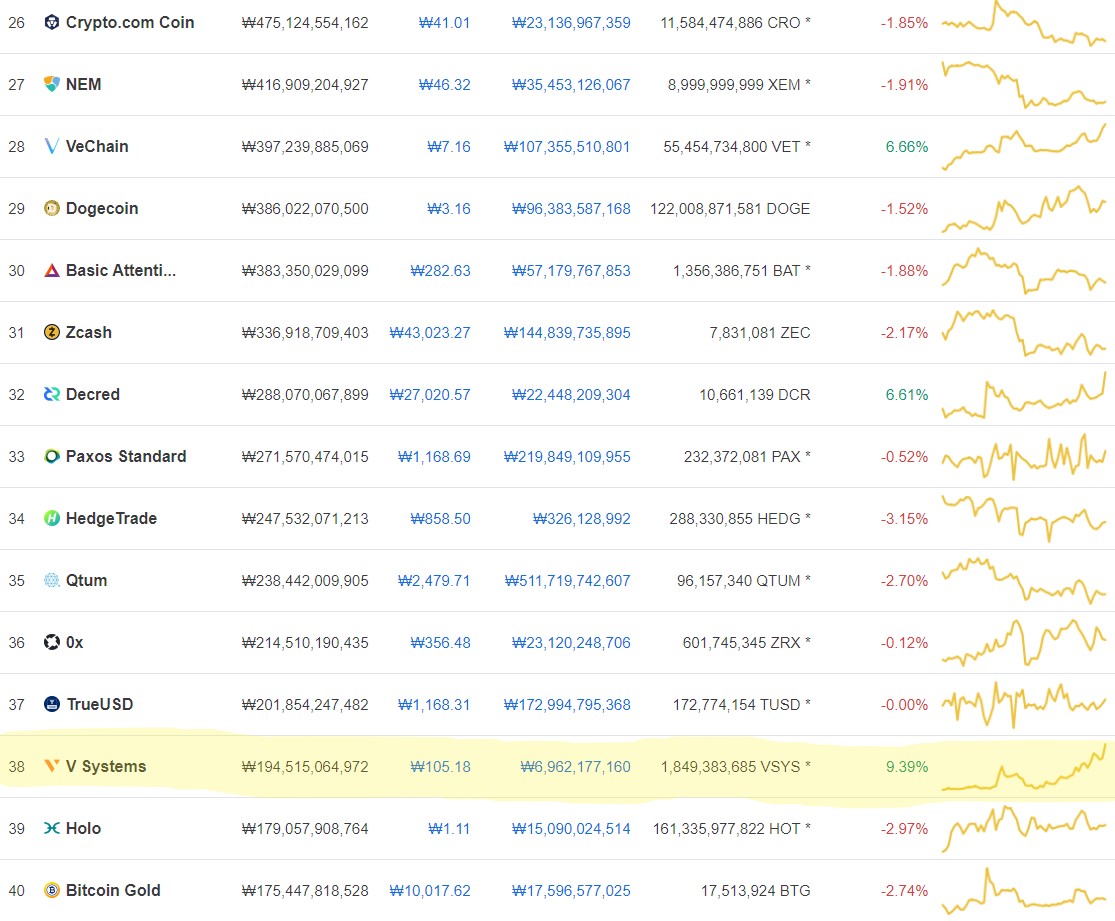The height and width of the screenshot is (921, 1115).
Task: Click the Qtum logo icon
Action: tap(52, 580)
